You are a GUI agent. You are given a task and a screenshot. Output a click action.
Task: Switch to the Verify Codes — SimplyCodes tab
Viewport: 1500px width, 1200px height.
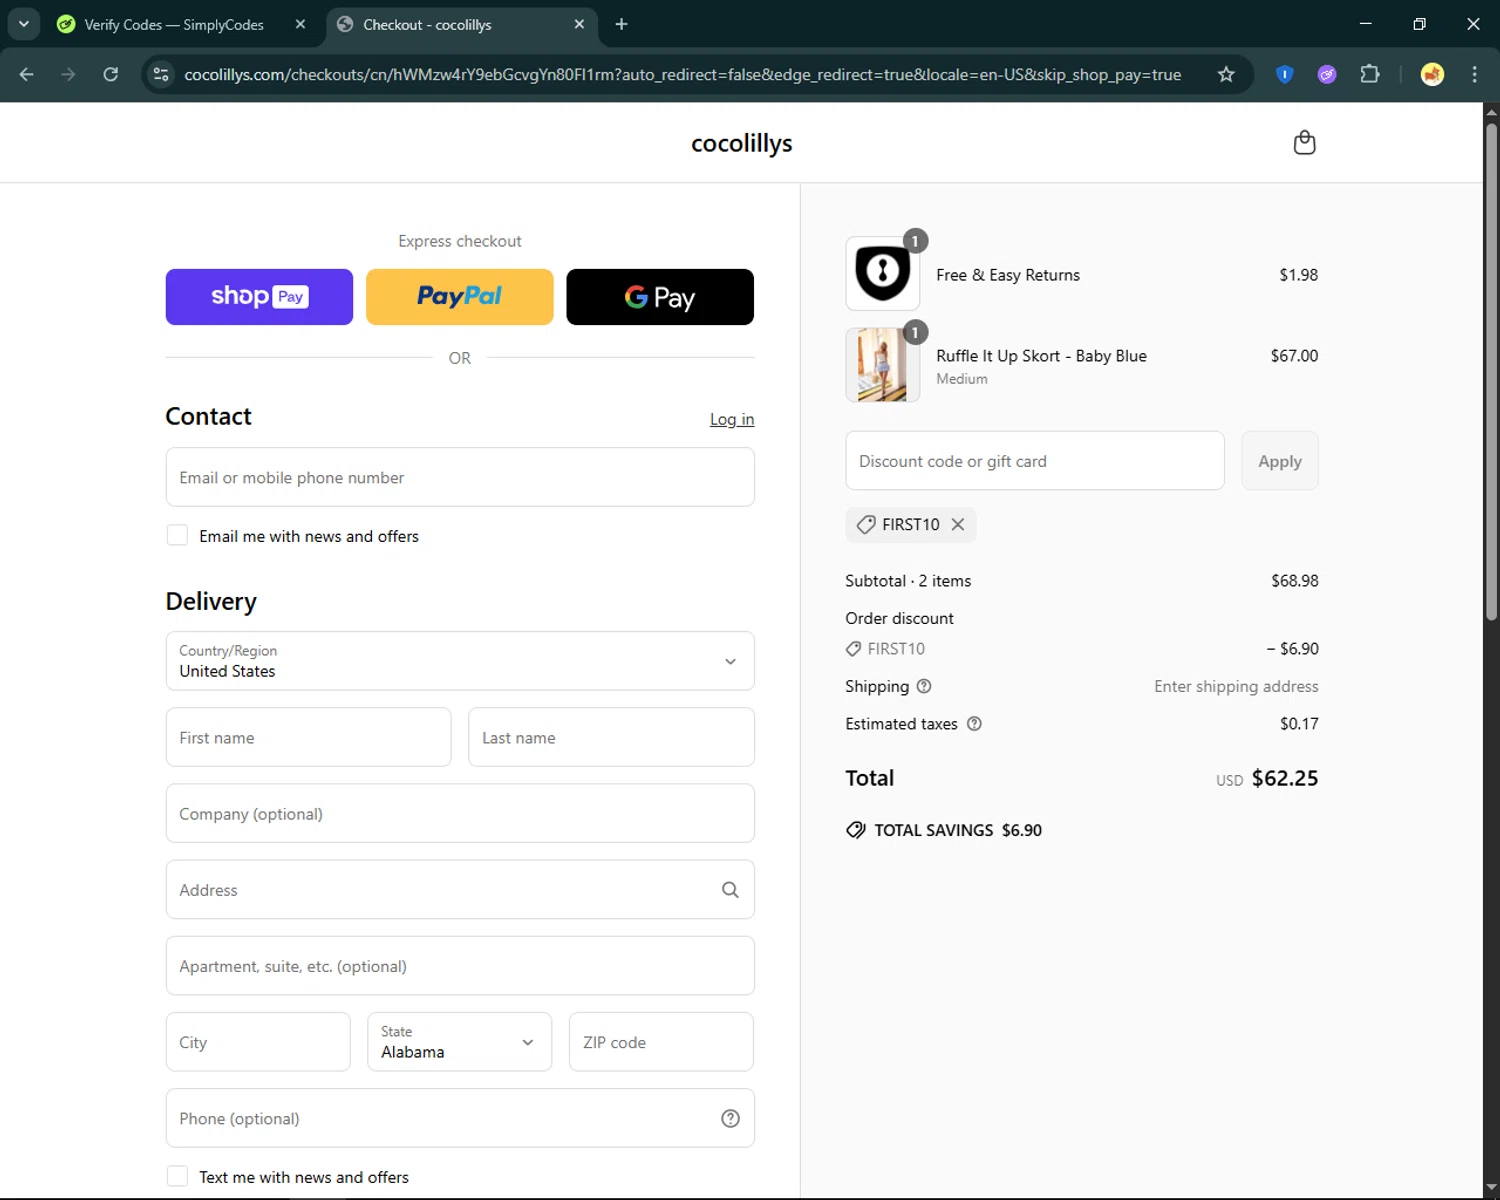174,24
